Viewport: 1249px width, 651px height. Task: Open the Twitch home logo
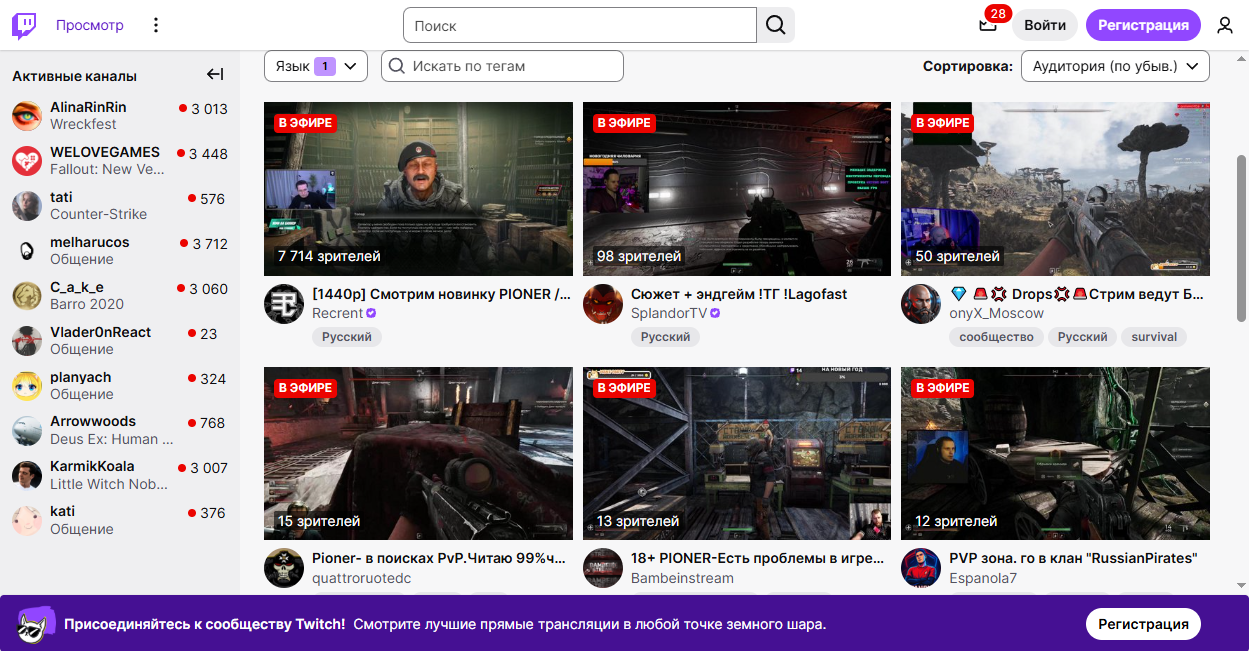click(24, 25)
